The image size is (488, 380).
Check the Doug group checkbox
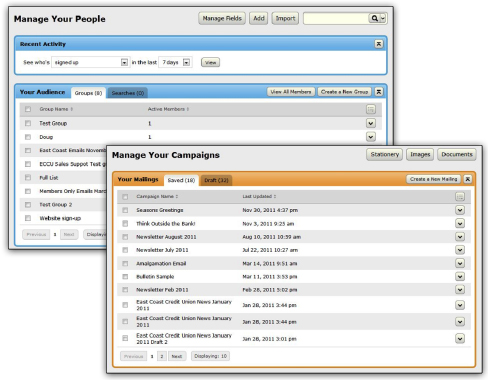pos(28,137)
